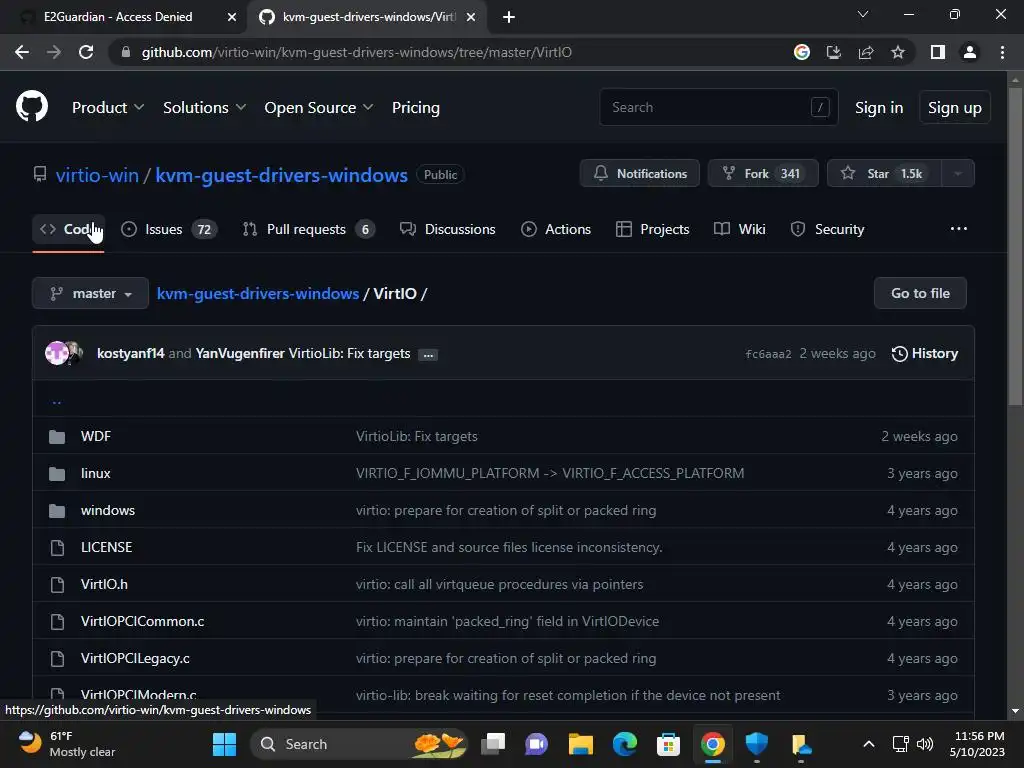Viewport: 1024px width, 768px height.
Task: Click the share page icon in address bar
Action: [x=866, y=52]
